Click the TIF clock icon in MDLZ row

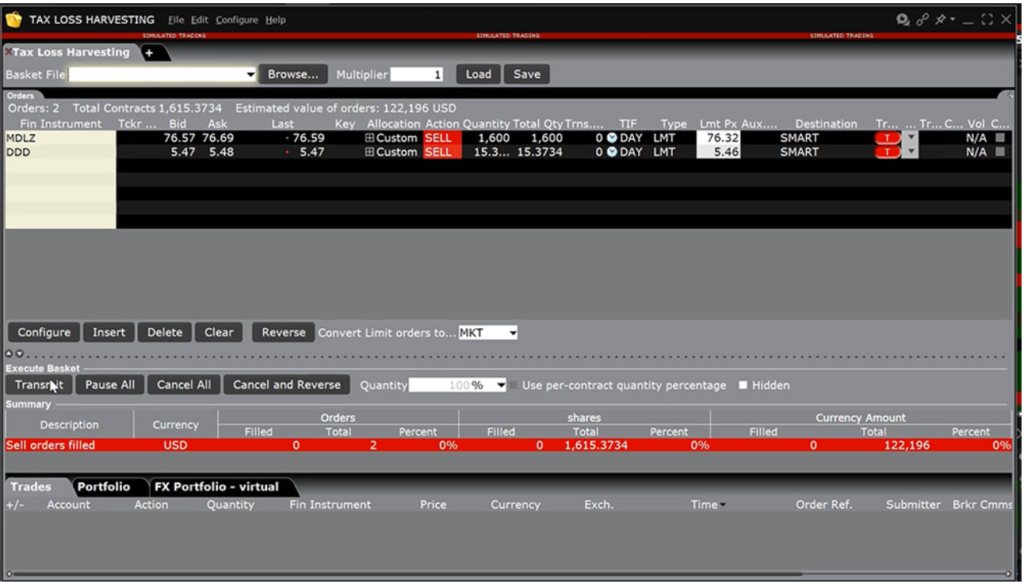pyautogui.click(x=612, y=138)
